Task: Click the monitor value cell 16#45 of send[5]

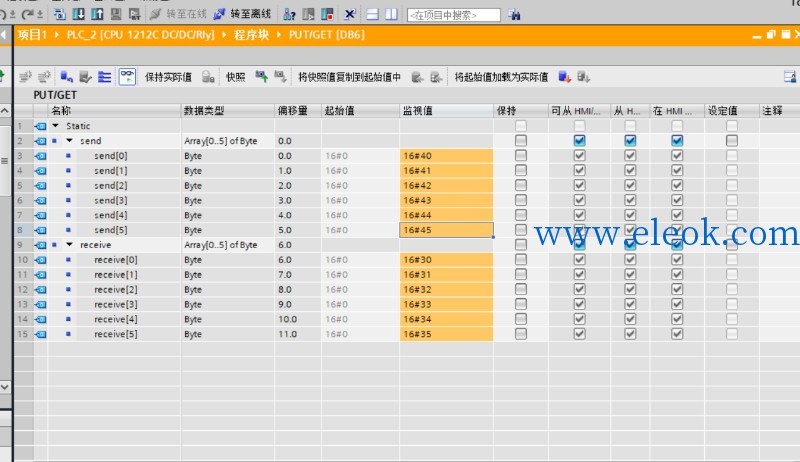Action: coord(446,230)
